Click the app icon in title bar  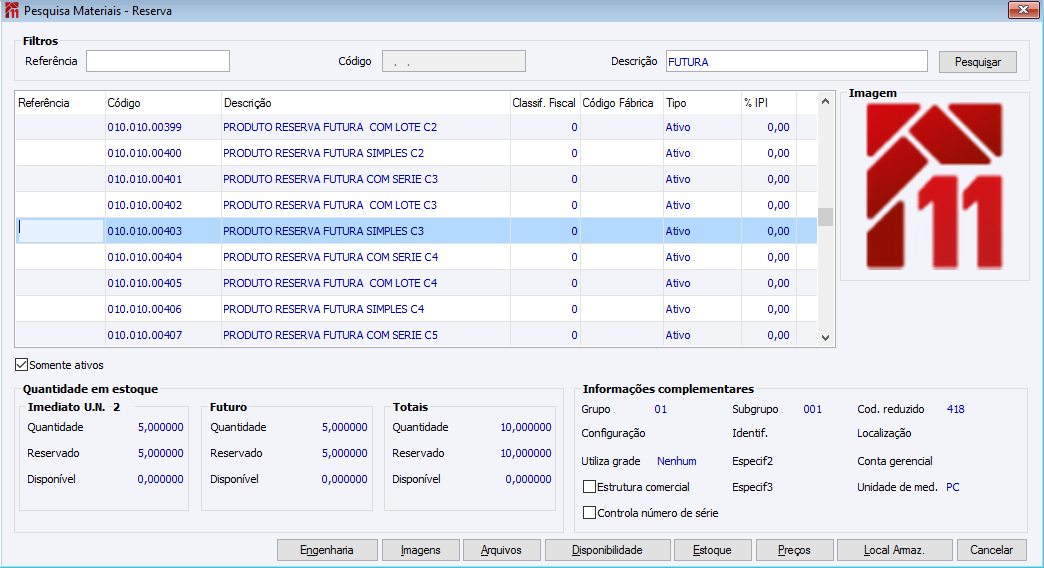pos(11,11)
